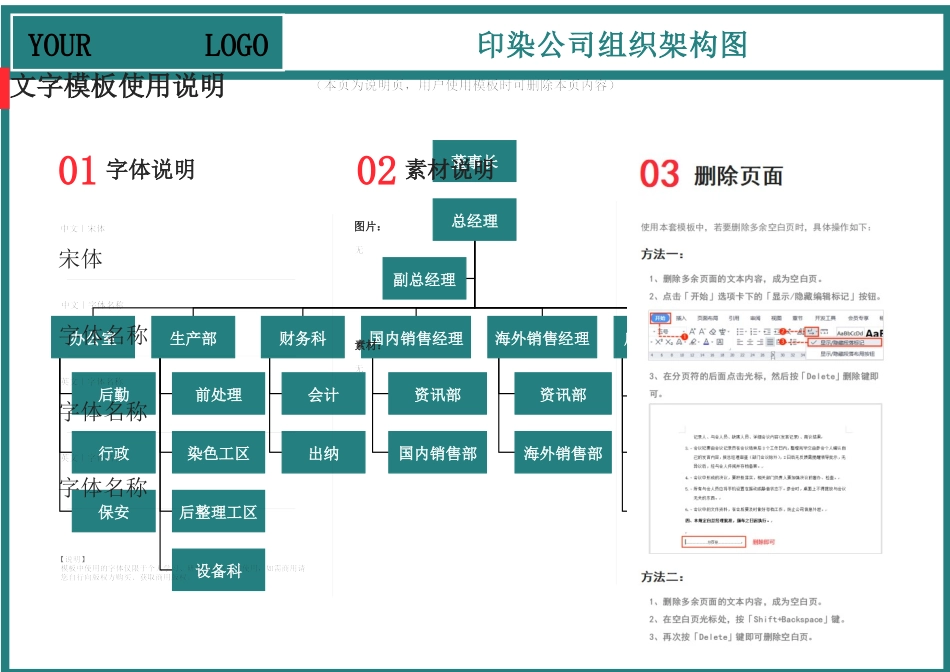
Task: Click the YOUR LOGO emblem
Action: pyautogui.click(x=146, y=44)
